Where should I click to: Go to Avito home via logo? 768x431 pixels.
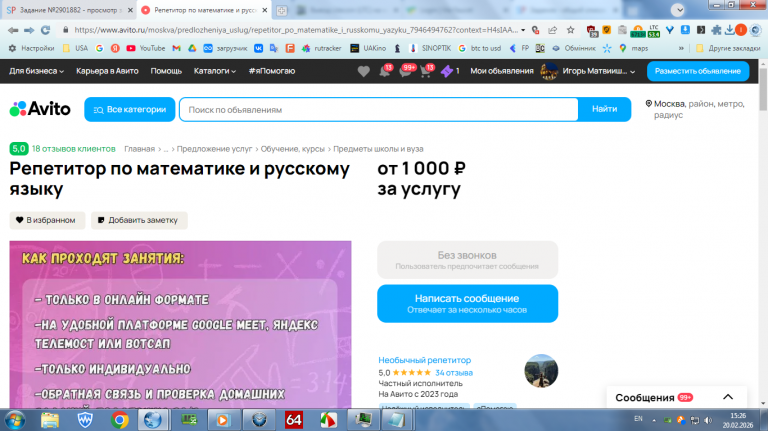pyautogui.click(x=40, y=109)
